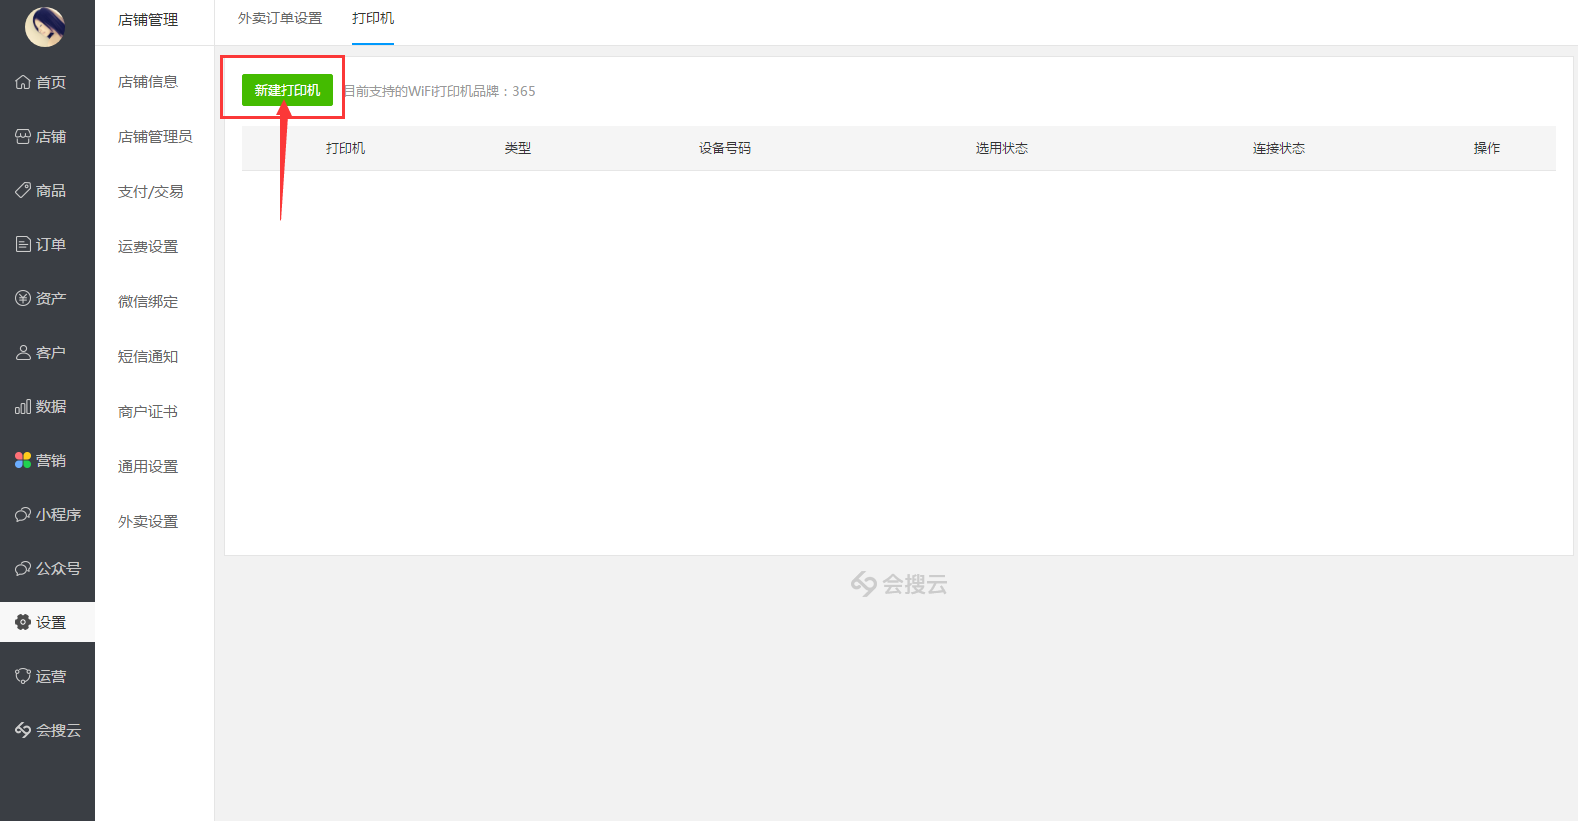This screenshot has width=1578, height=821.
Task: Open the 客户 customers icon
Action: [23, 352]
